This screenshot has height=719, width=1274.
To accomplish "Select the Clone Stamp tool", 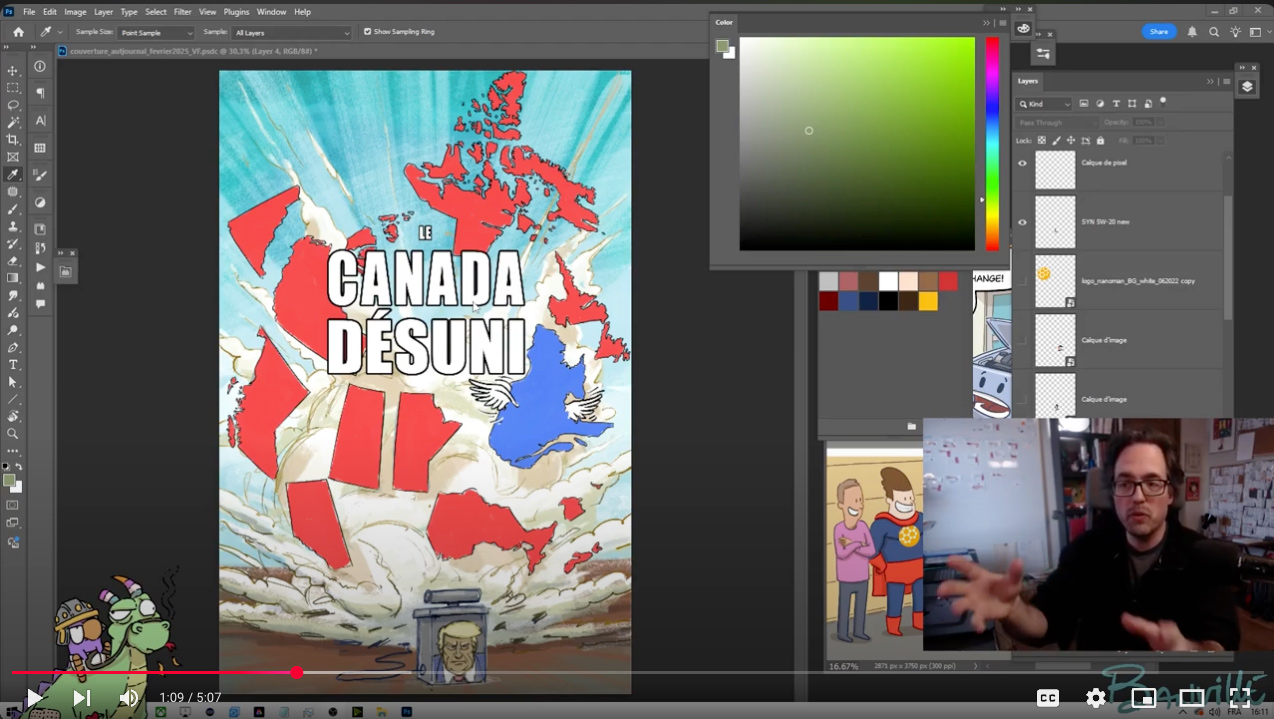I will [x=13, y=227].
